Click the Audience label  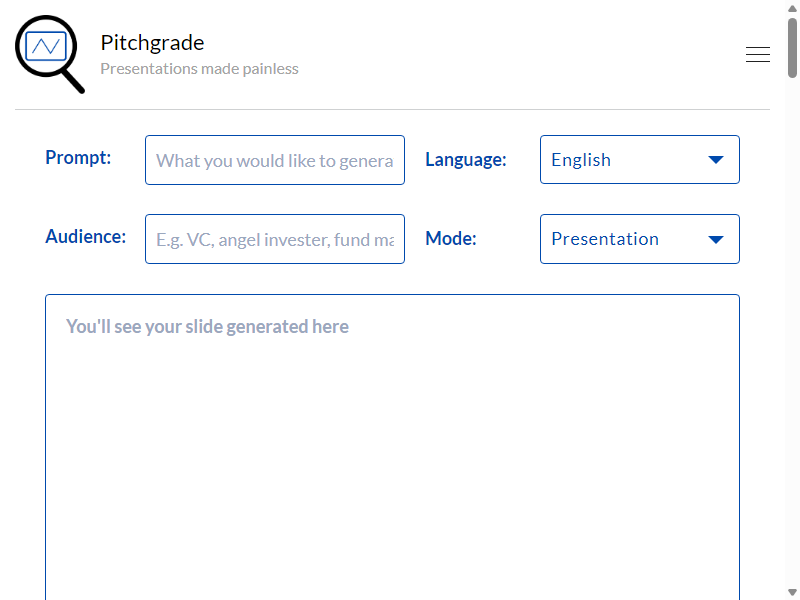(86, 237)
